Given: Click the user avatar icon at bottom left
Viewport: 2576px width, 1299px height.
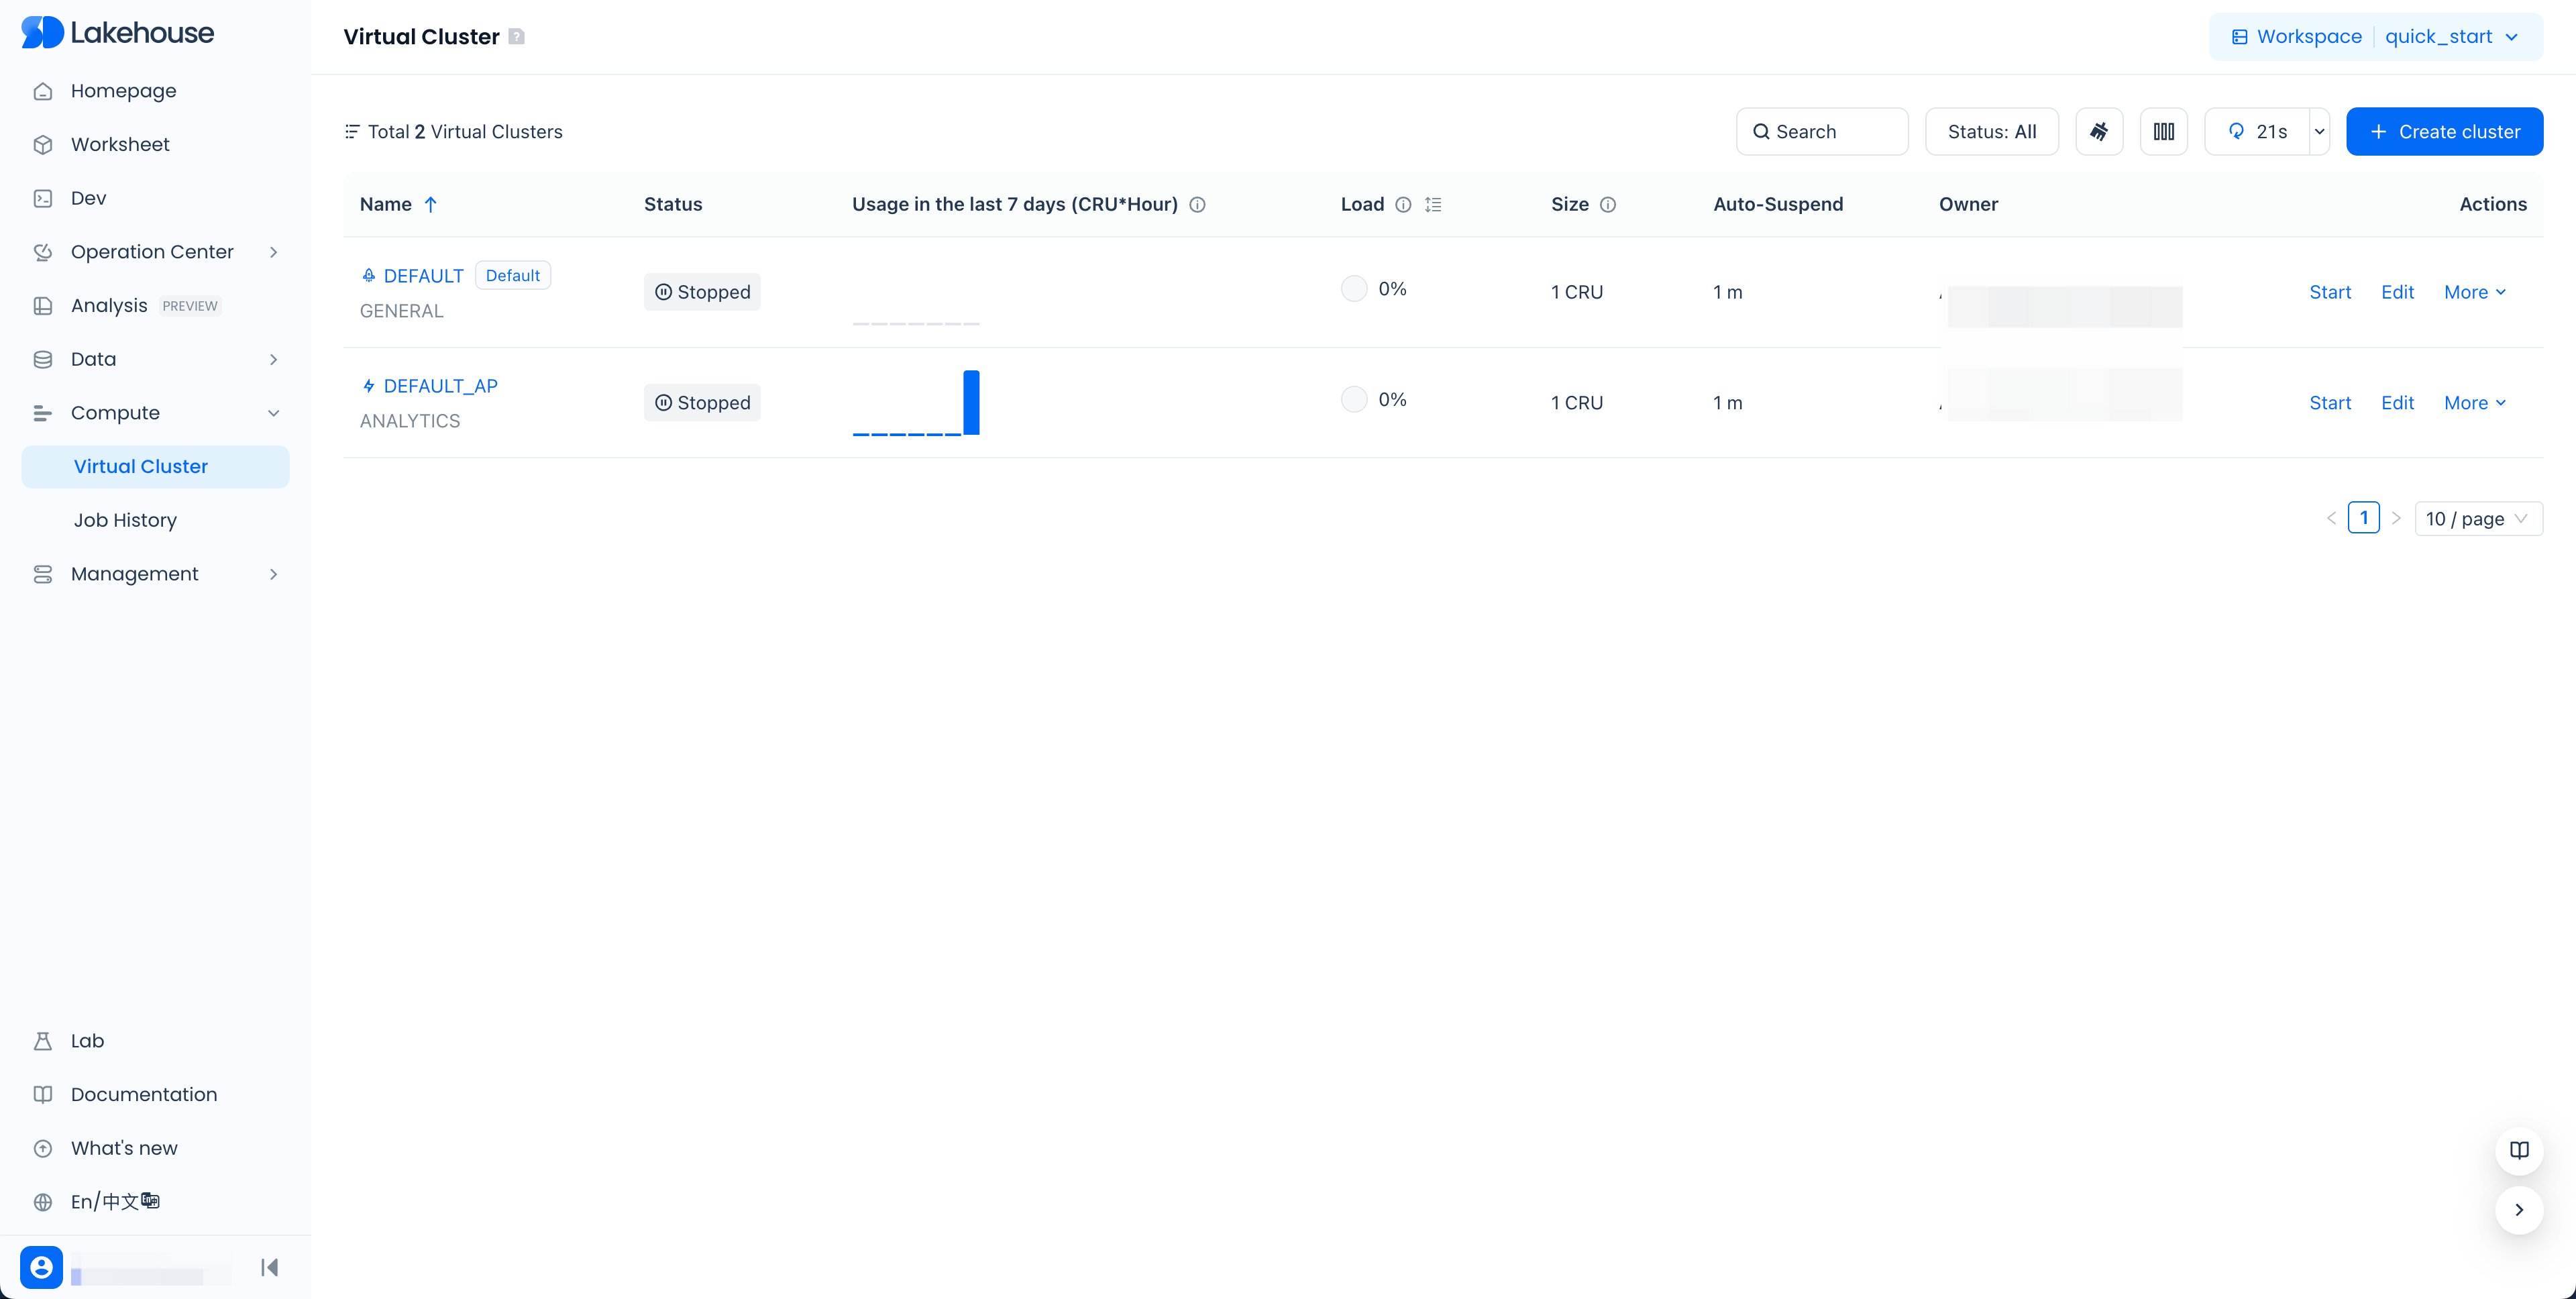Looking at the screenshot, I should pyautogui.click(x=41, y=1267).
